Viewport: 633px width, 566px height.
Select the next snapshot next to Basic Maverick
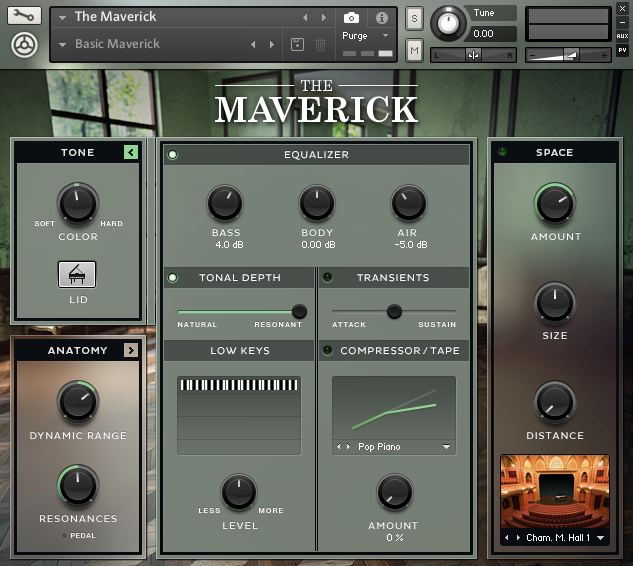272,44
